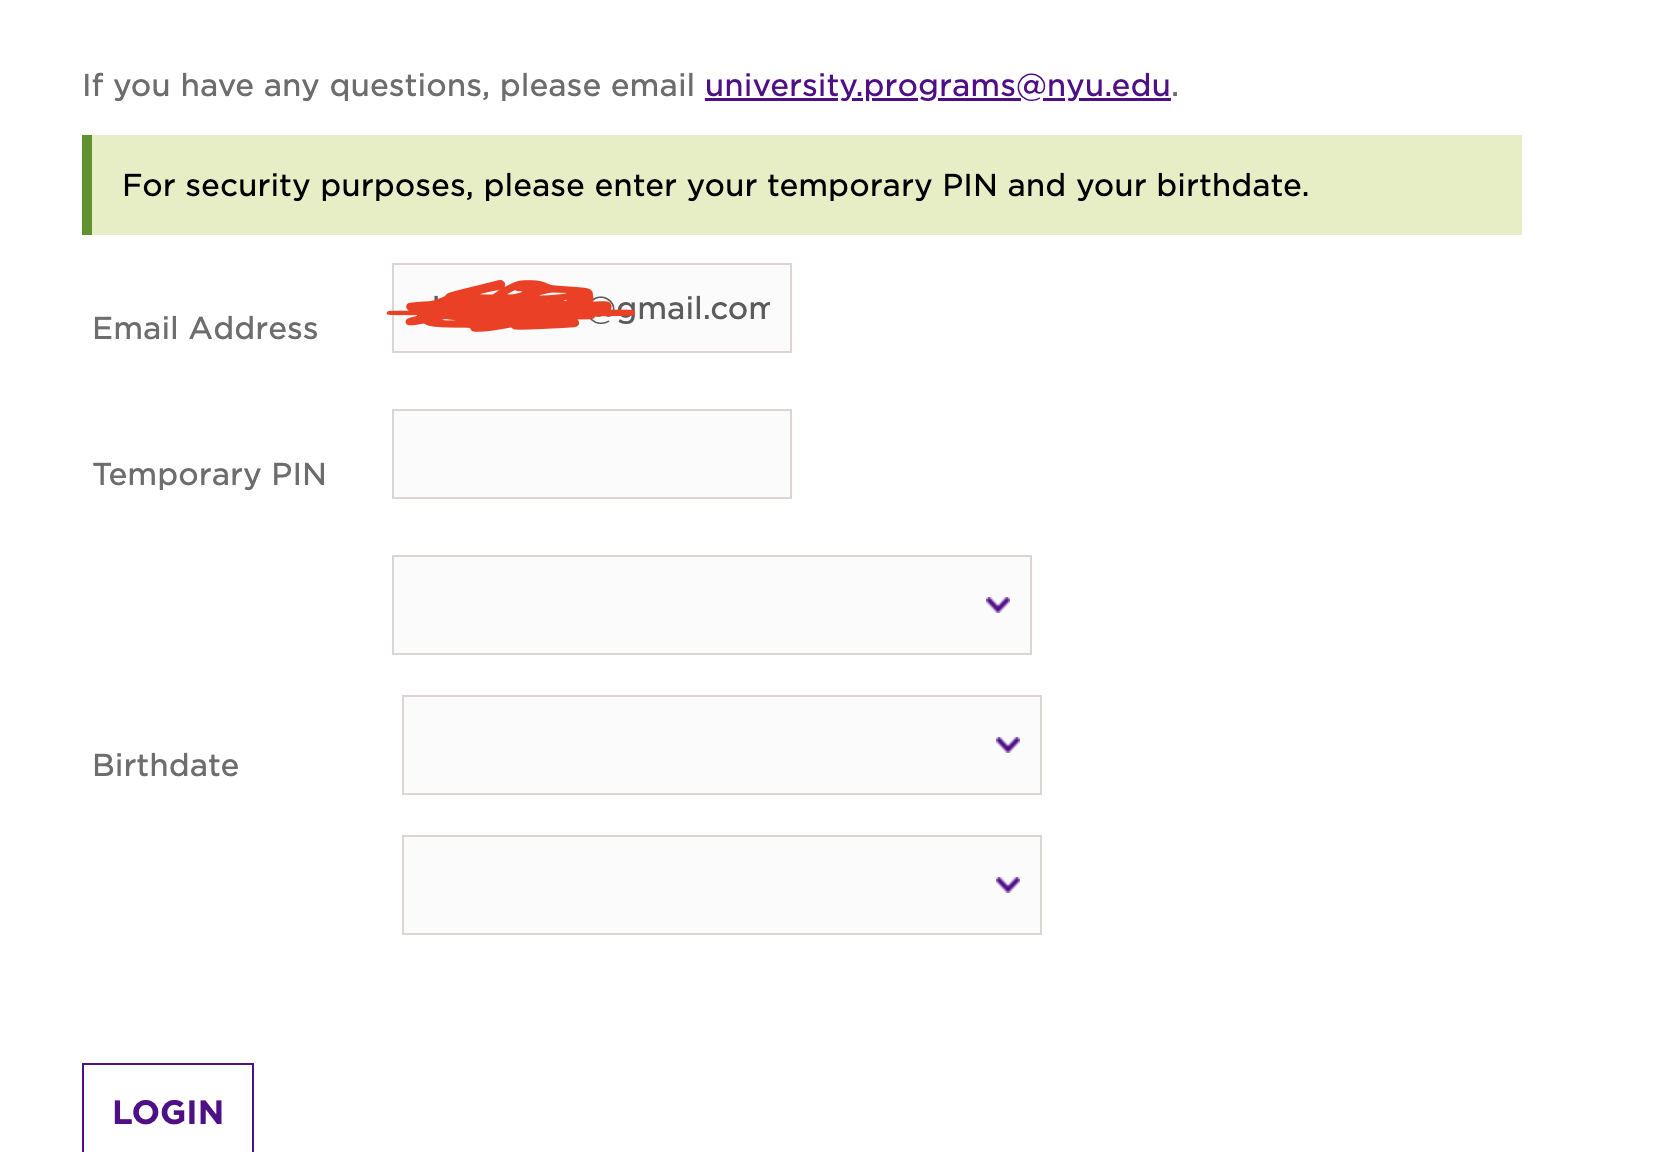The height and width of the screenshot is (1152, 1668).
Task: Focus the Temporary PIN input field
Action: [x=591, y=454]
